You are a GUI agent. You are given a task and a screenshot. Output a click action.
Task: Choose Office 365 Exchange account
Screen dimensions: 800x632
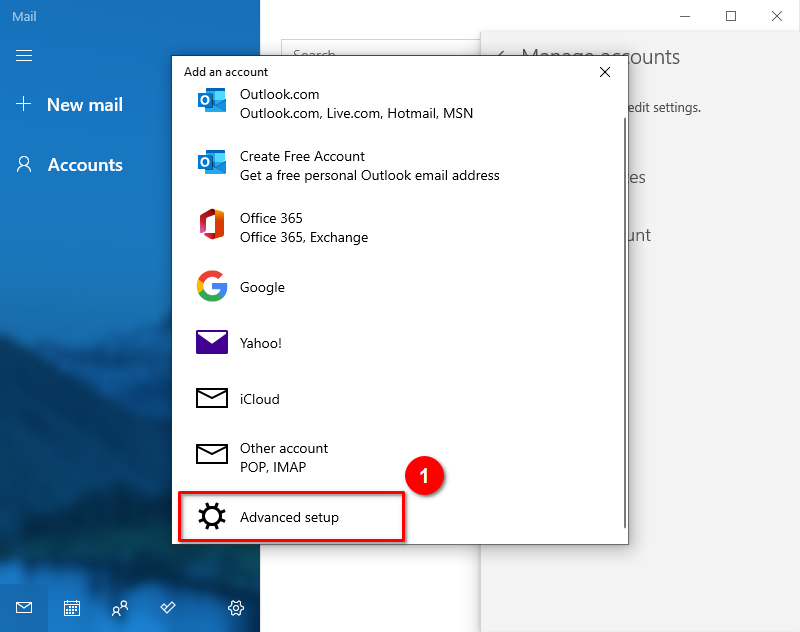398,227
